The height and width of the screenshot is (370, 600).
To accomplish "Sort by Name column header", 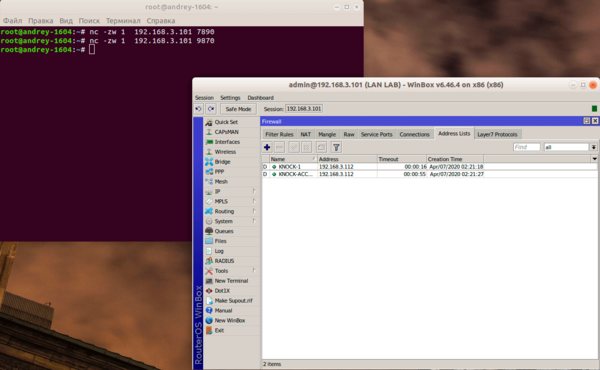I will click(293, 159).
